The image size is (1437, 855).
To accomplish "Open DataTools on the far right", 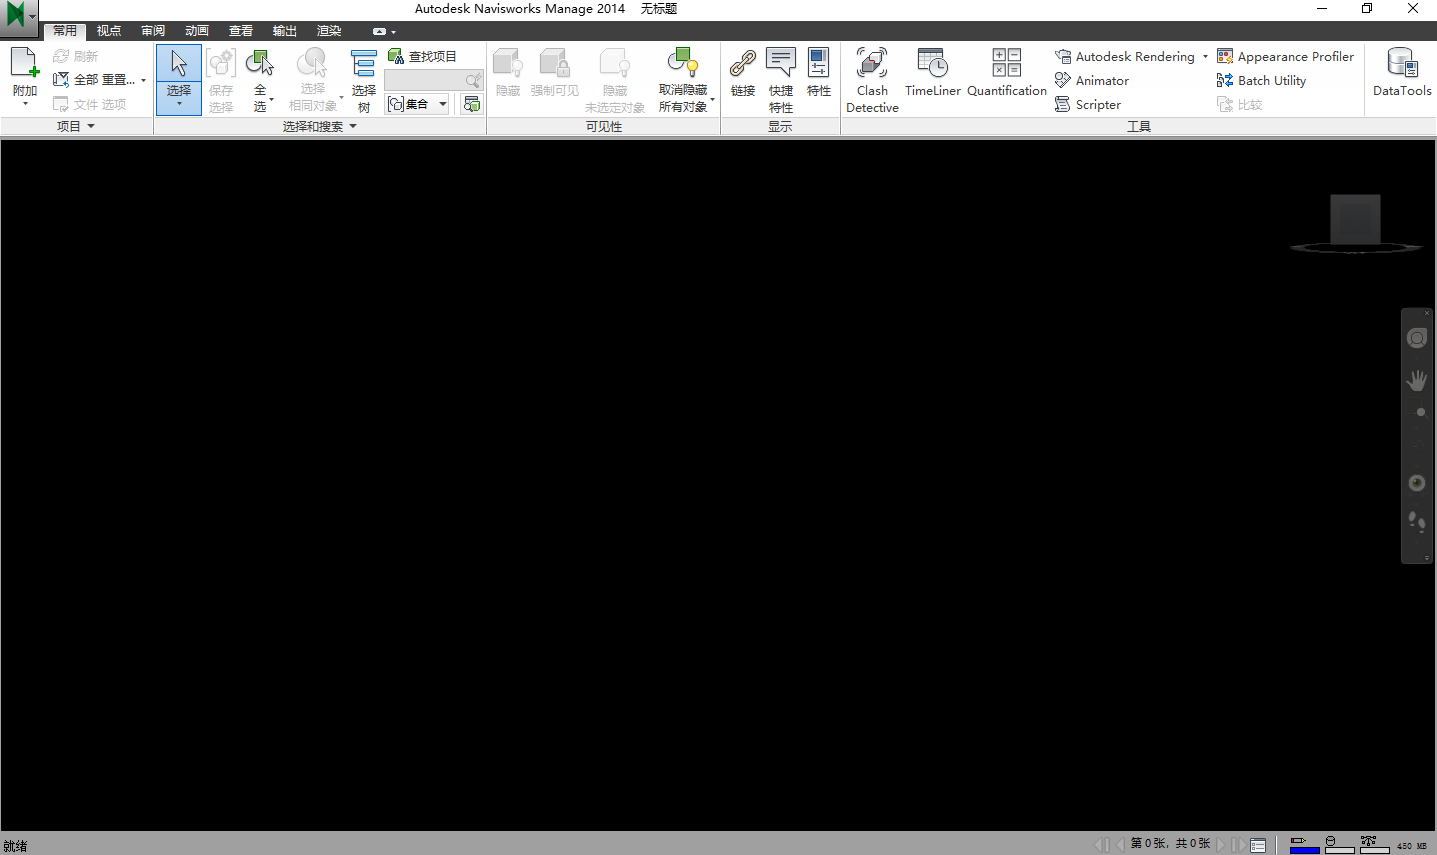I will (x=1400, y=75).
